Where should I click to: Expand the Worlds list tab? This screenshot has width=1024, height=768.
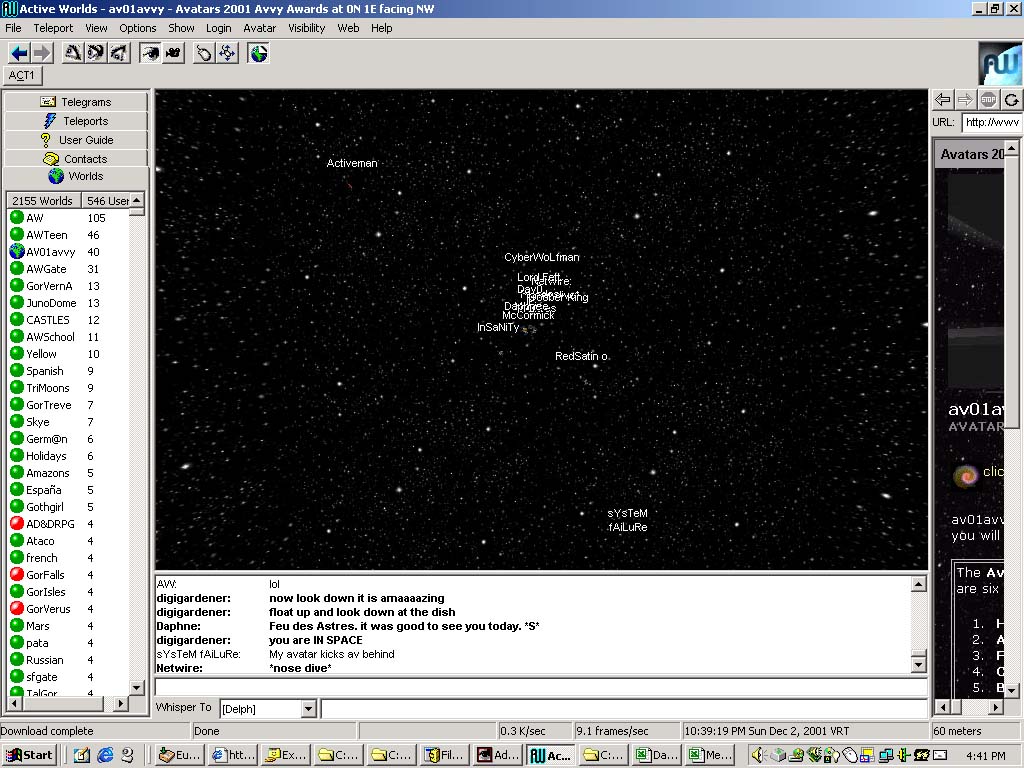[76, 176]
